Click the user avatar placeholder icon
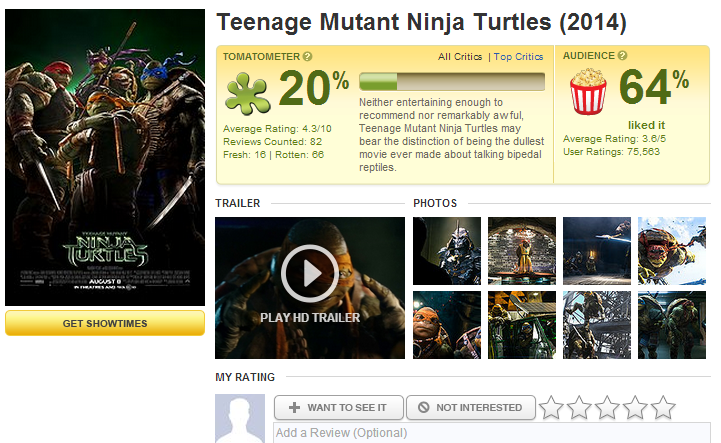The image size is (721, 443). 240,419
